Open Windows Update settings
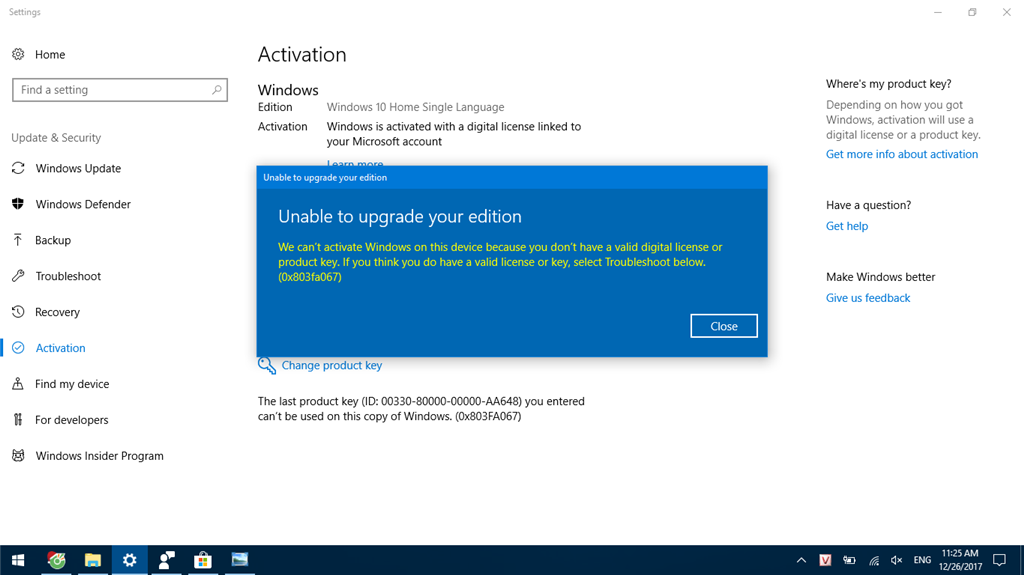Image resolution: width=1024 pixels, height=575 pixels. (78, 168)
